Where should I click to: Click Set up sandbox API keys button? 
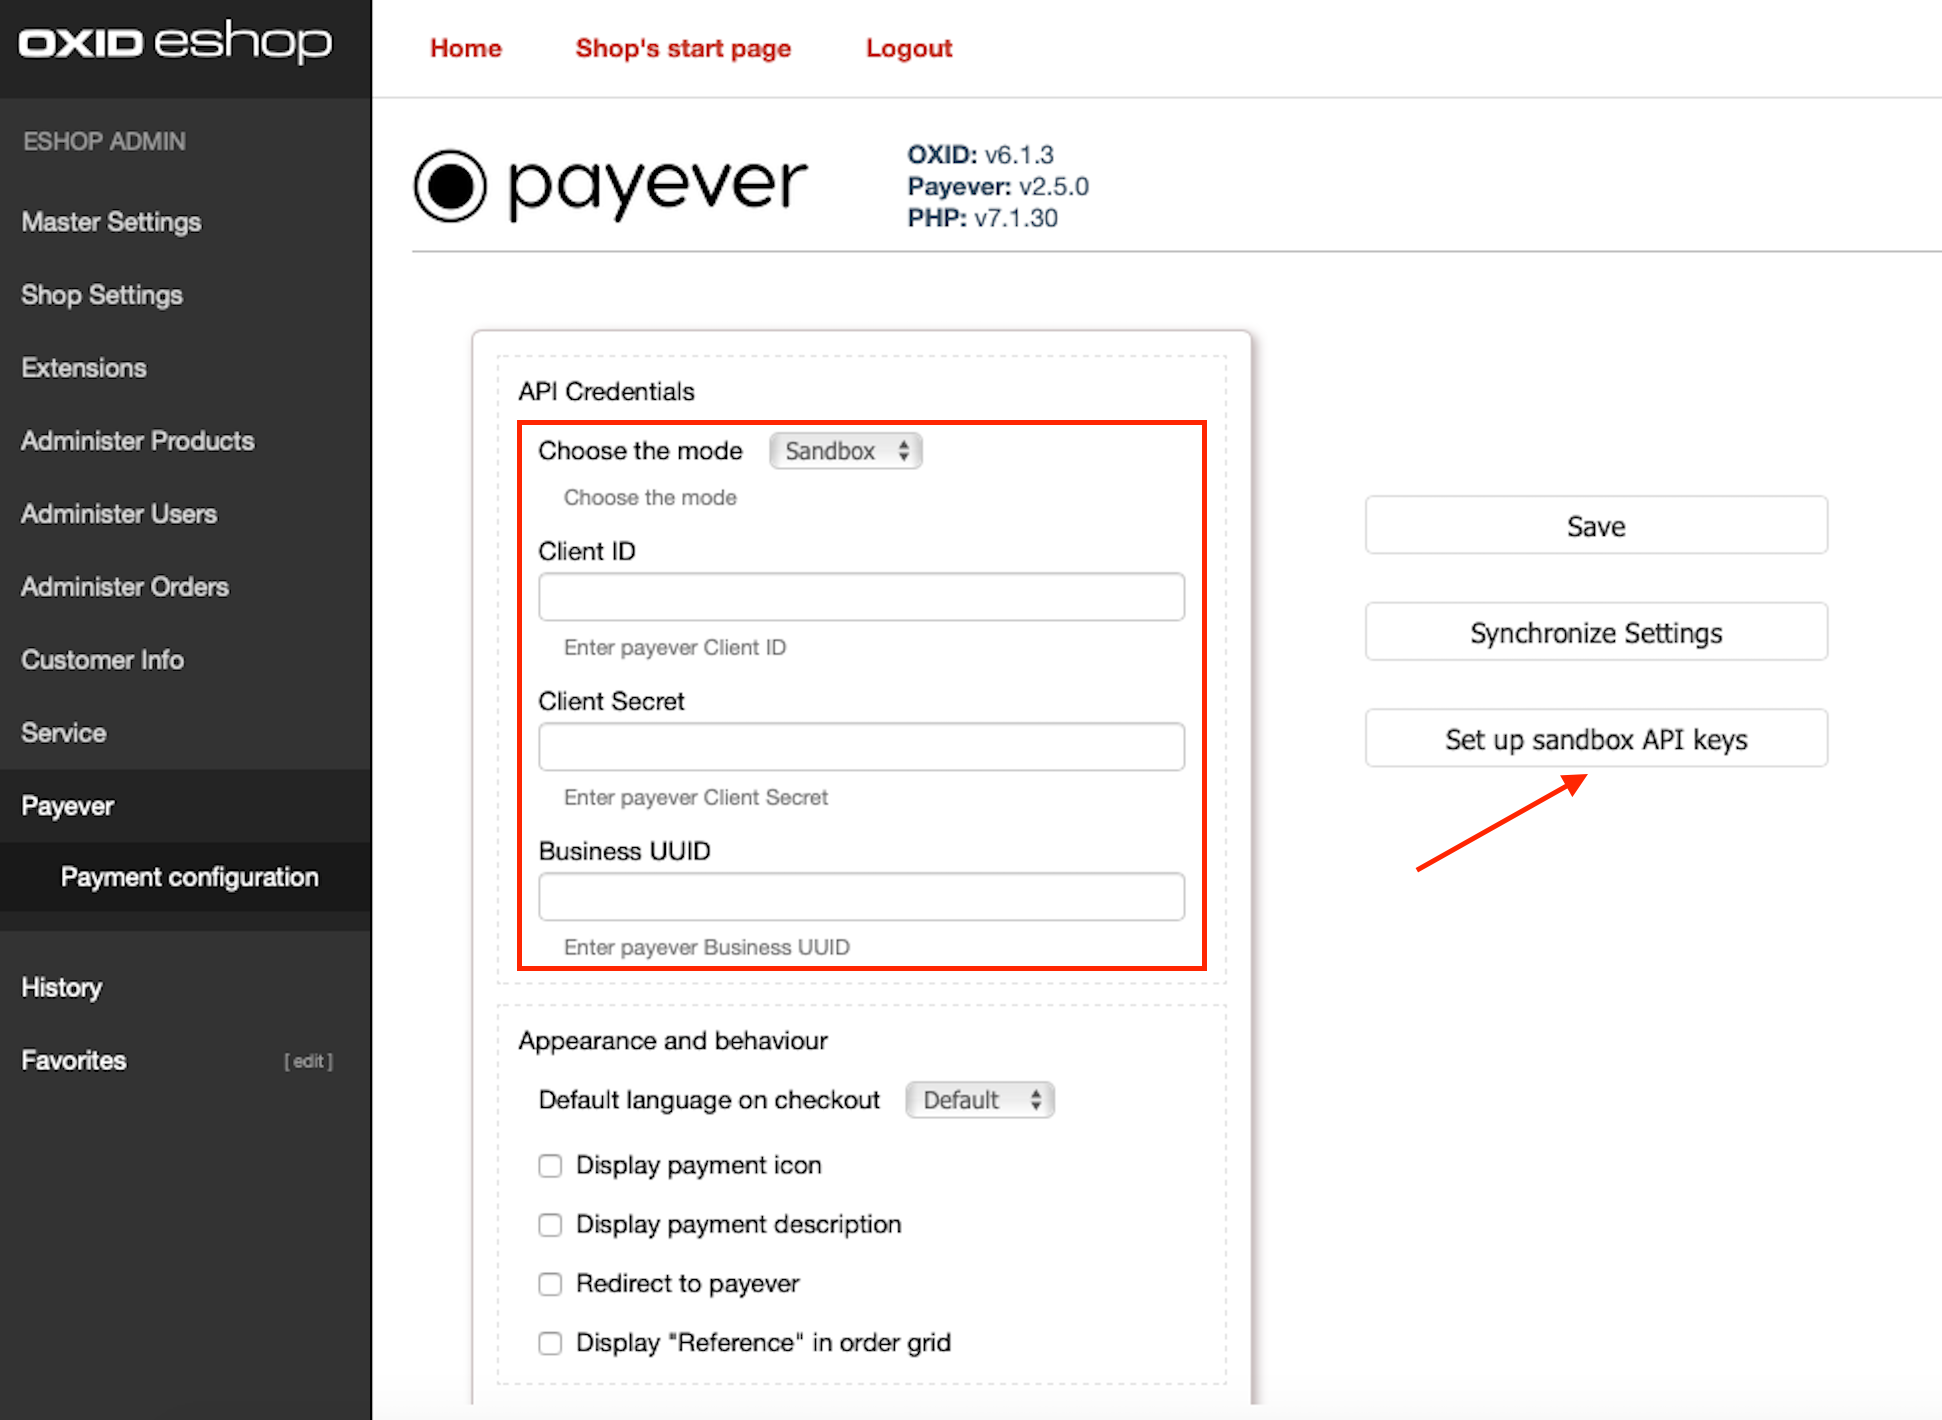coord(1596,739)
